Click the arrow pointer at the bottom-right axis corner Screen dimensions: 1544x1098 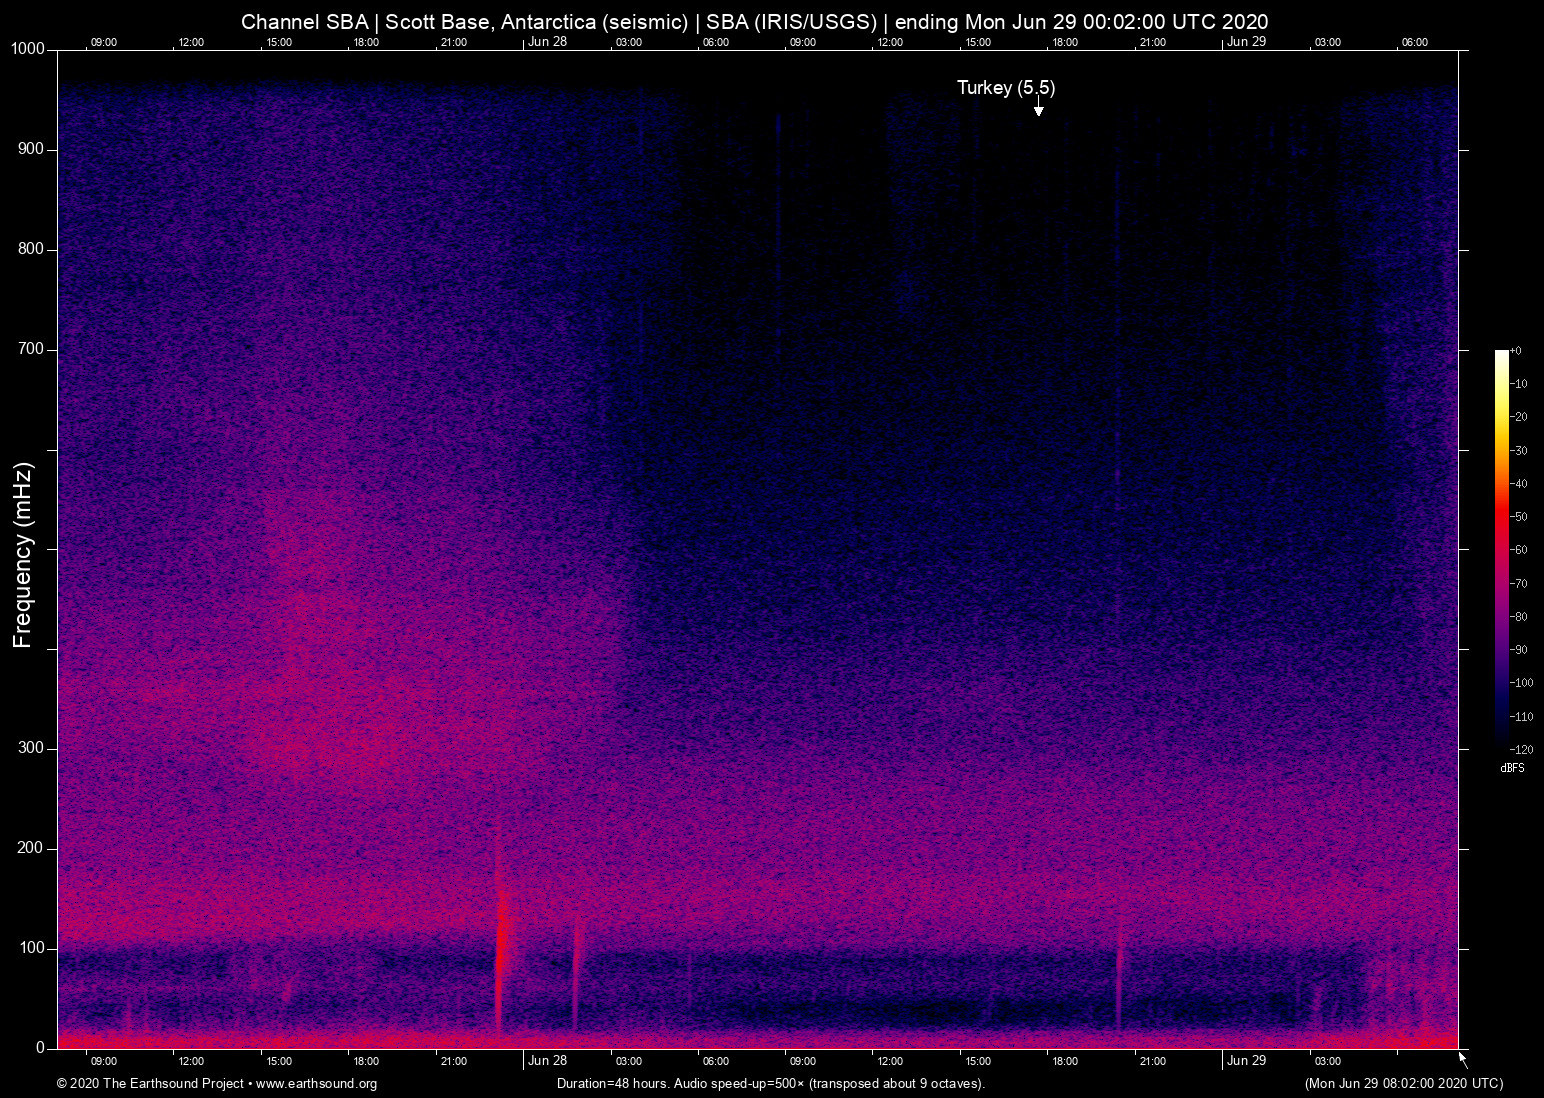coord(1462,1059)
